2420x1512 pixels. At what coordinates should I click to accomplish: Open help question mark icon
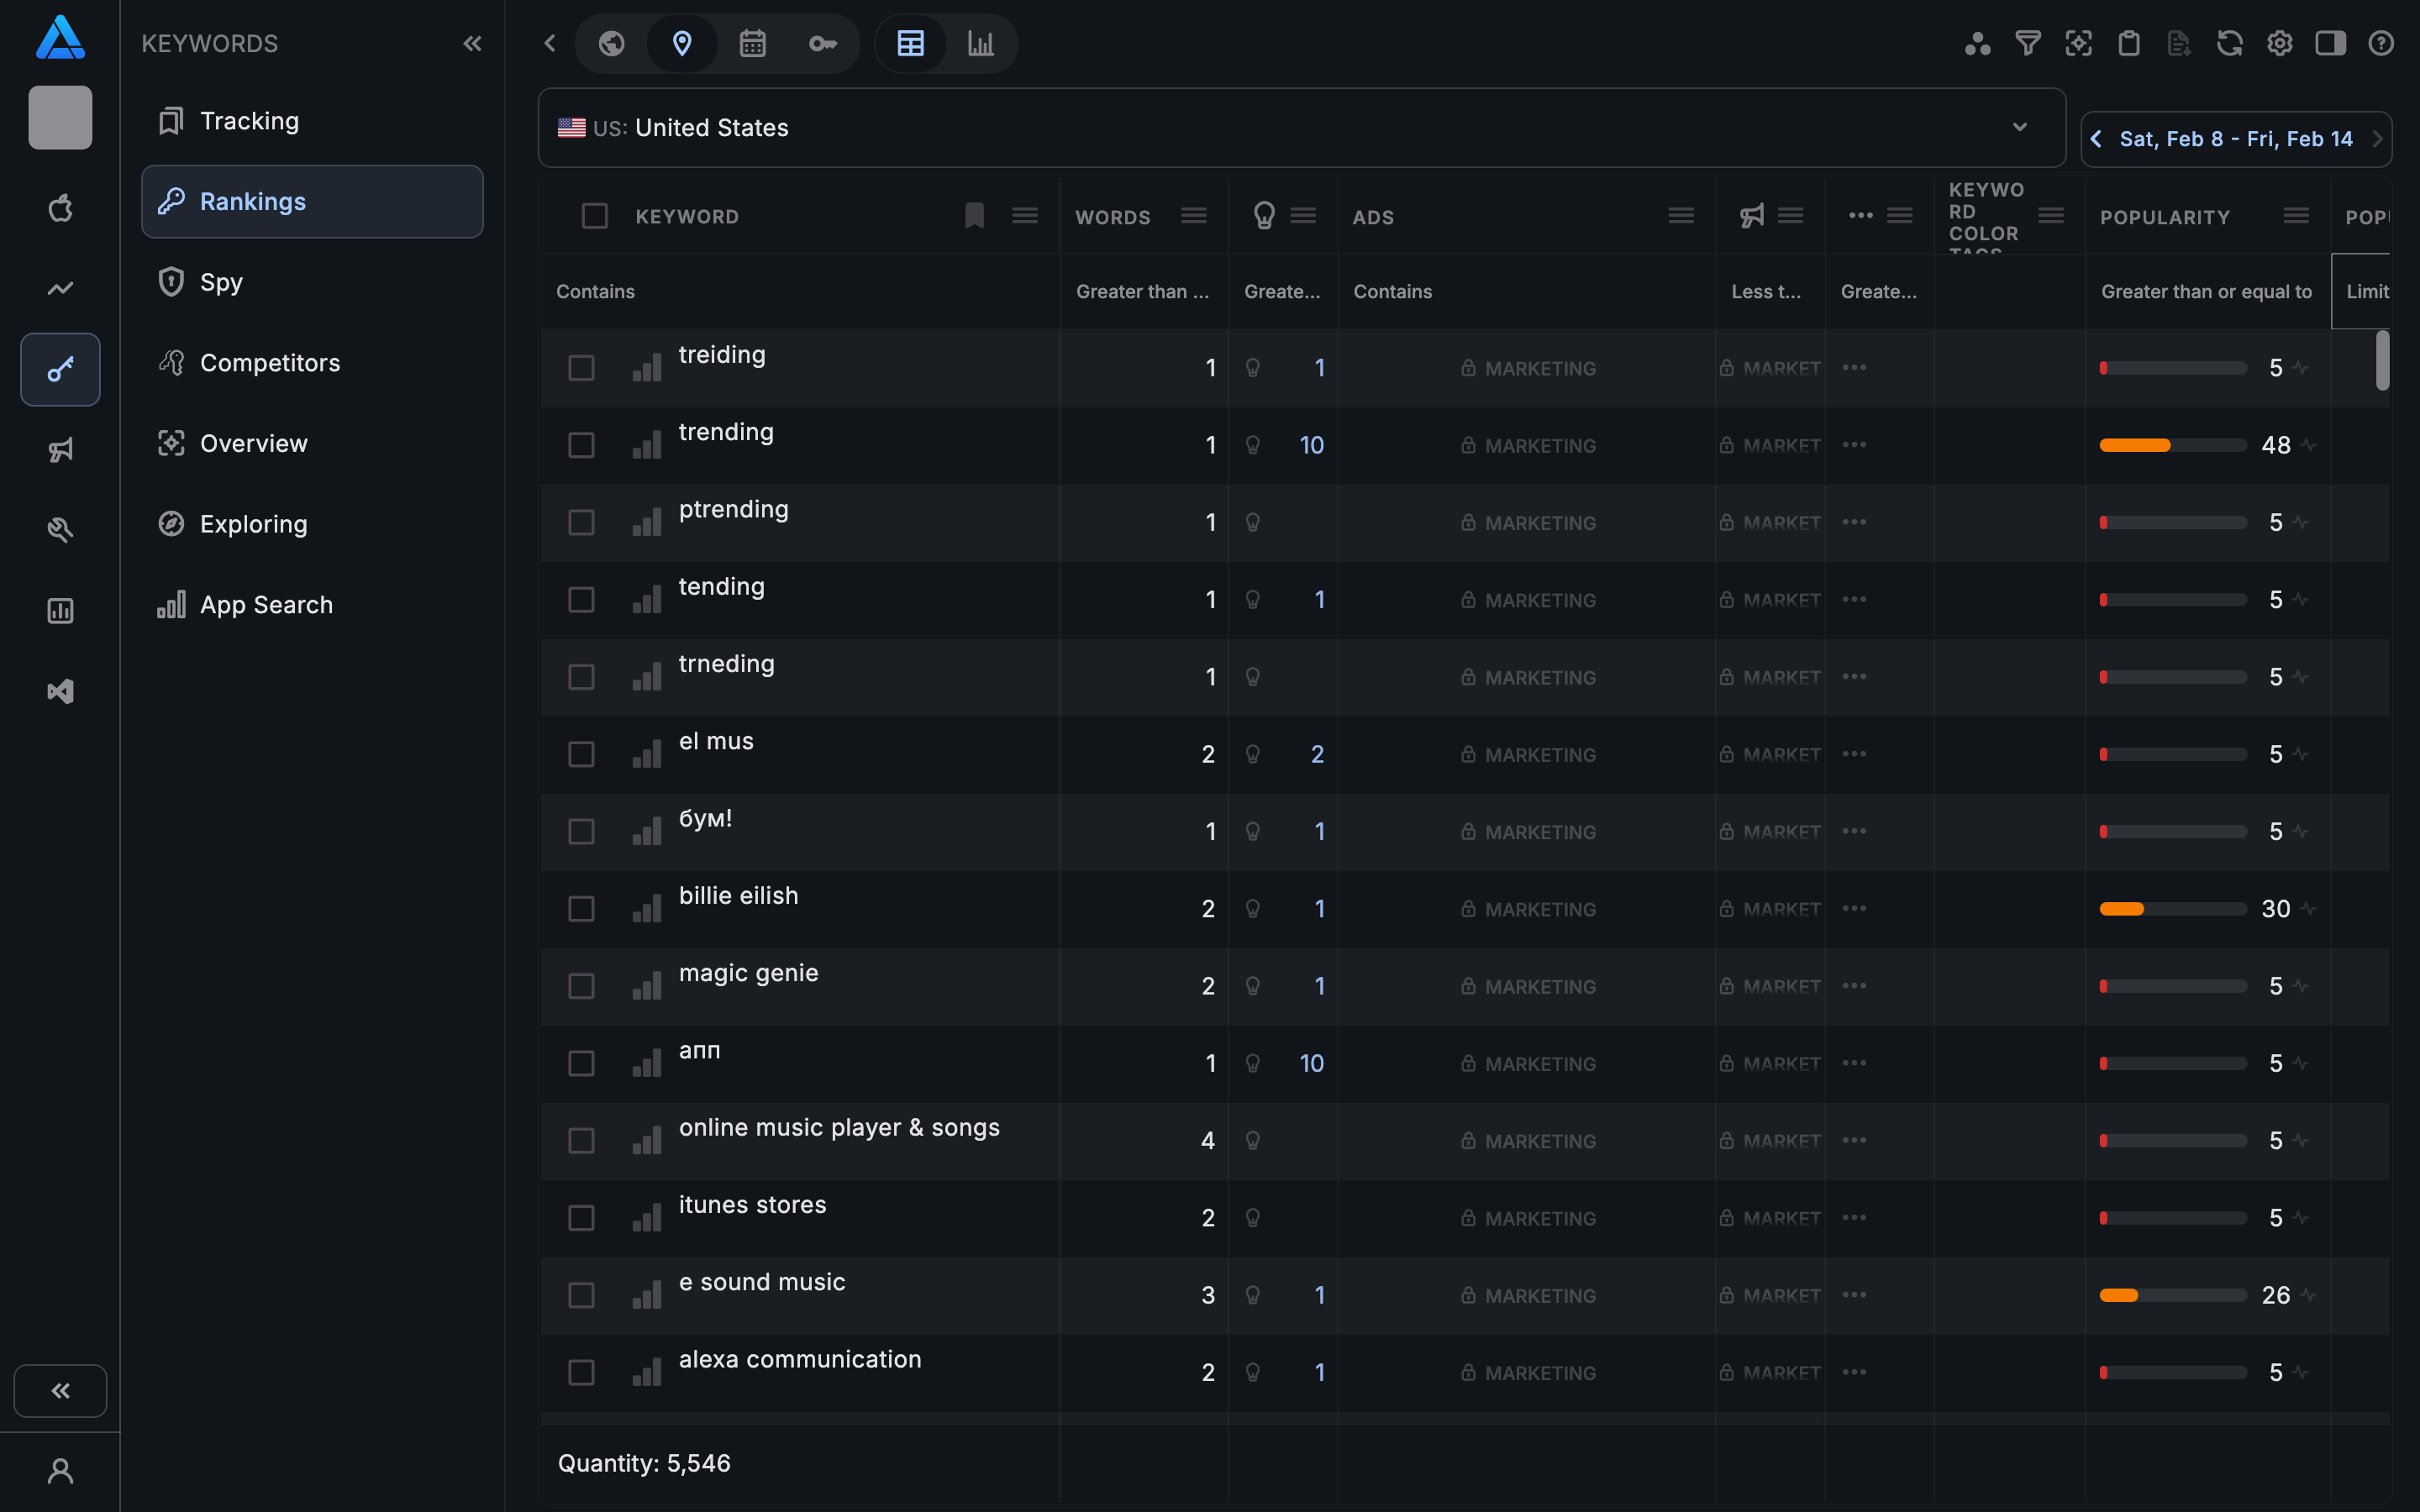click(x=2380, y=43)
